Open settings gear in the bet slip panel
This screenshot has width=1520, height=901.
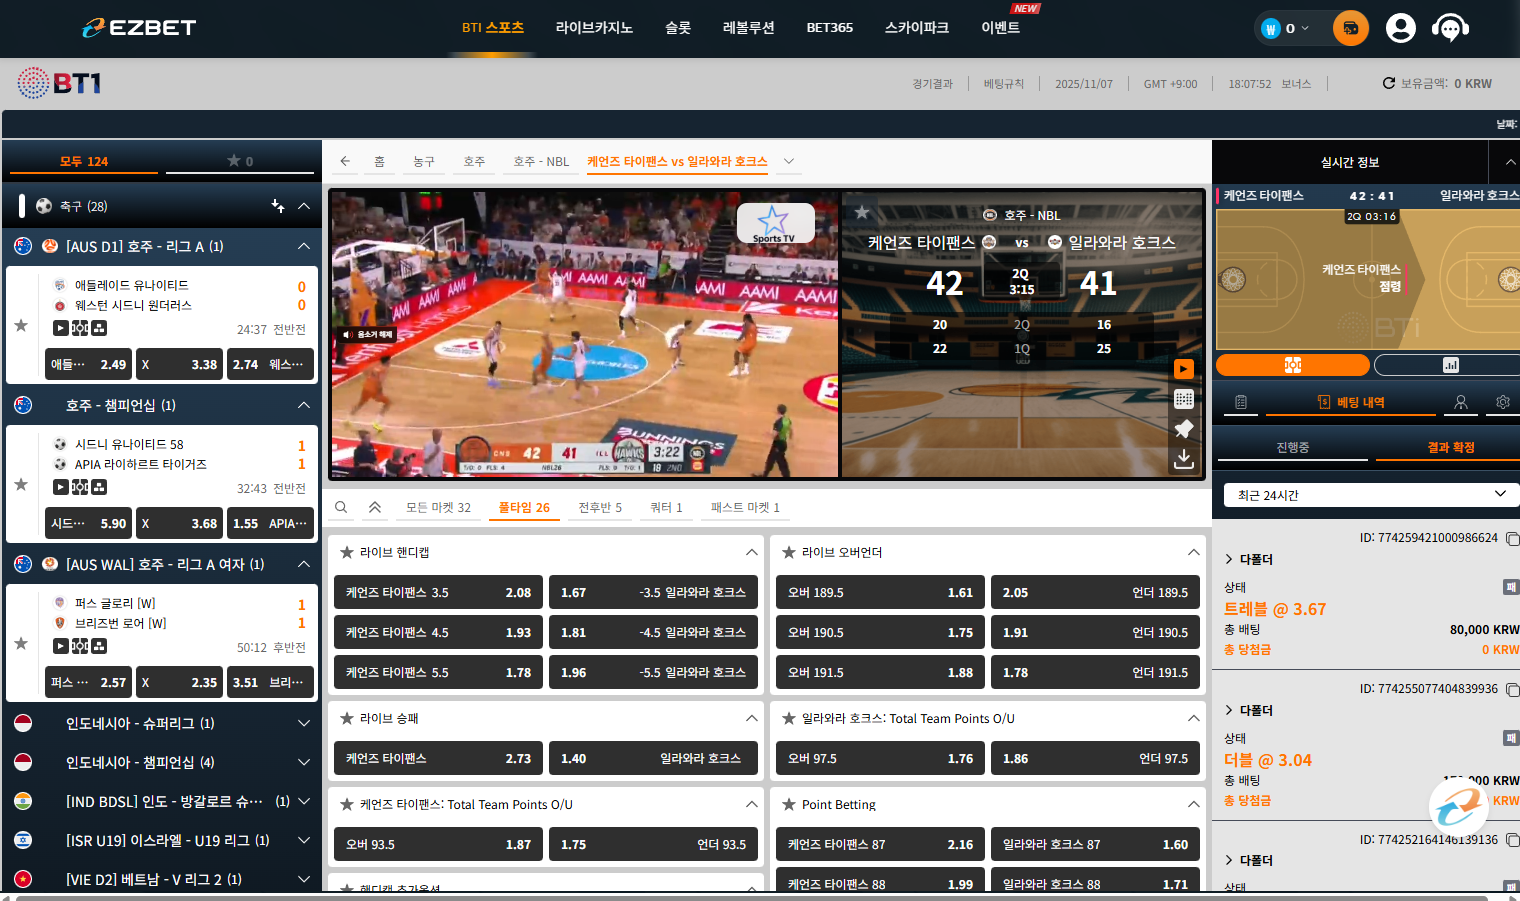(x=1502, y=402)
